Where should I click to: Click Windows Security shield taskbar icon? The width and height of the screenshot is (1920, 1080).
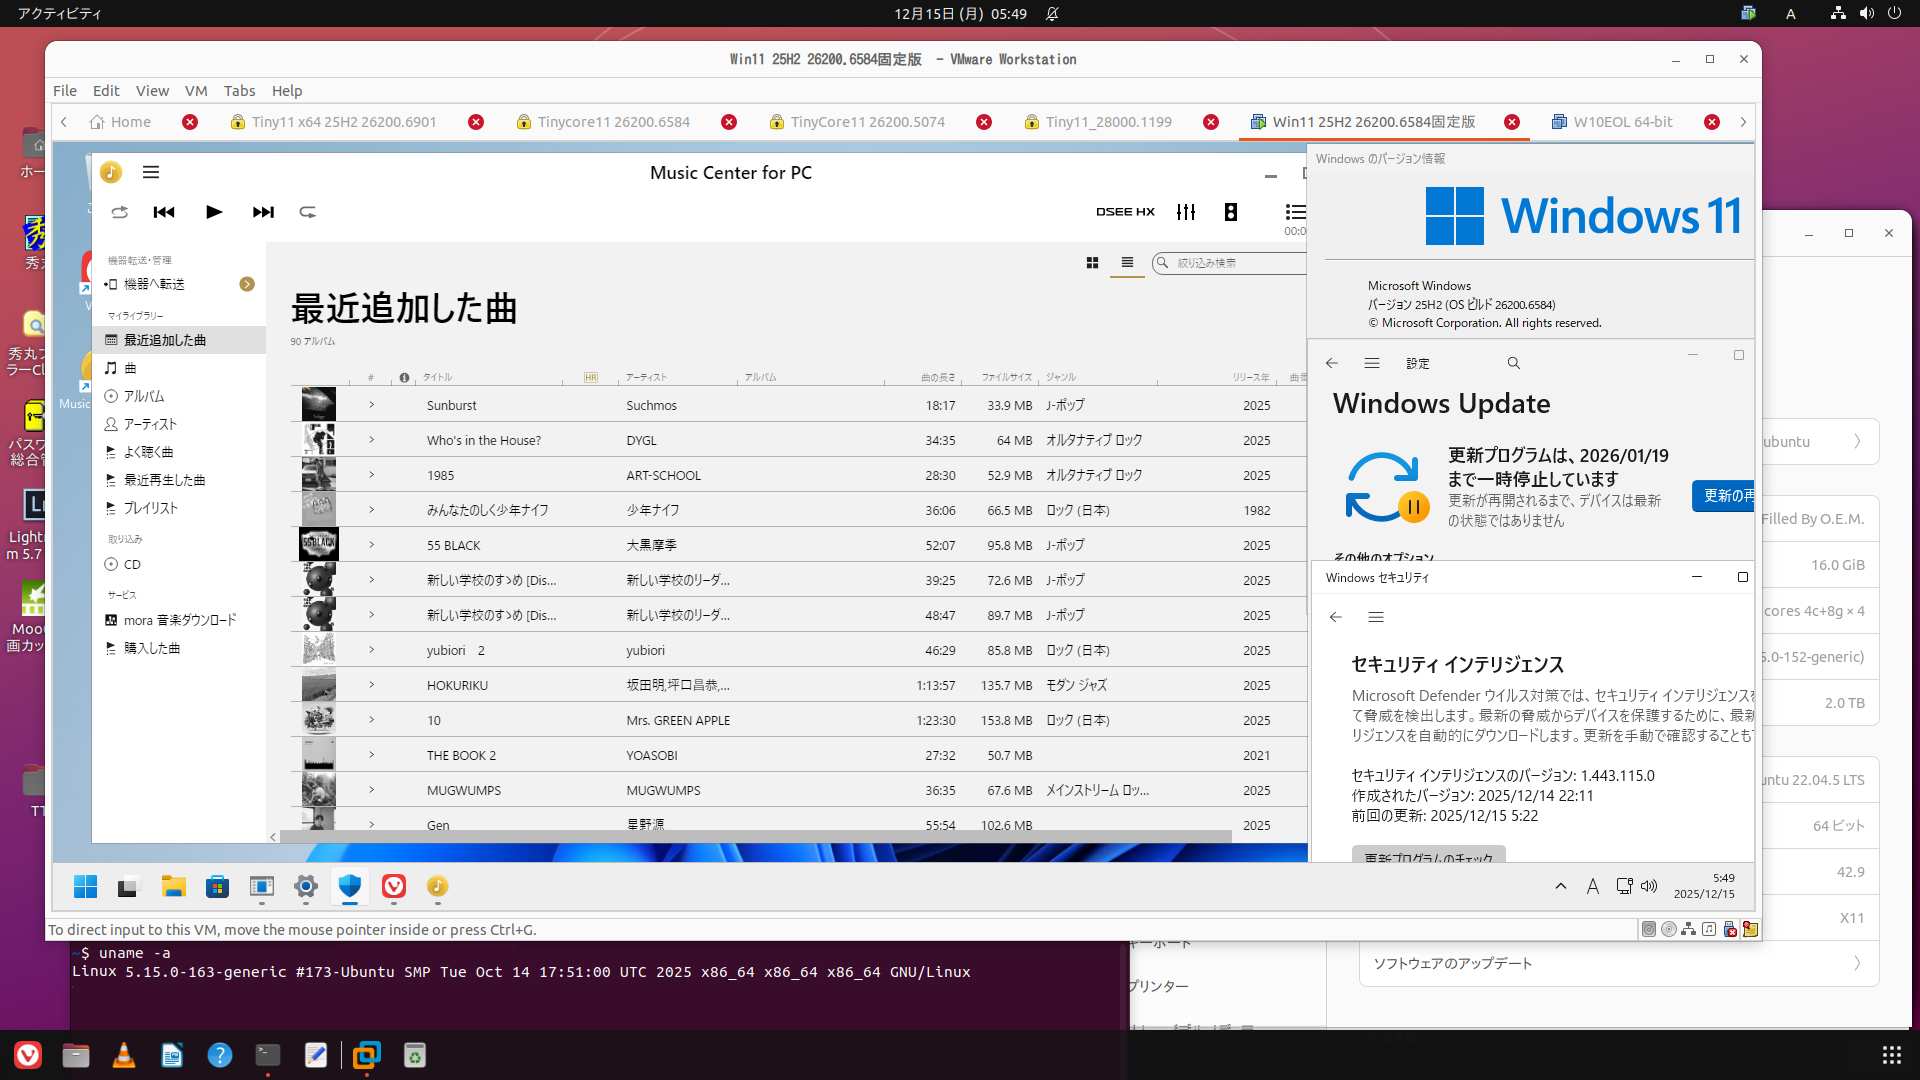click(x=349, y=886)
